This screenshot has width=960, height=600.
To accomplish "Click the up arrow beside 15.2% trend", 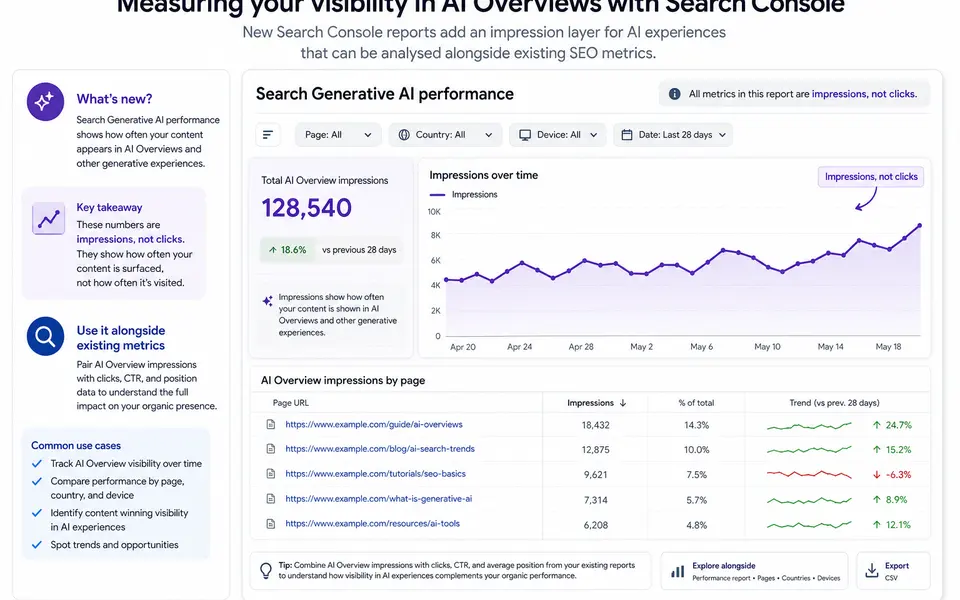I will 877,449.
